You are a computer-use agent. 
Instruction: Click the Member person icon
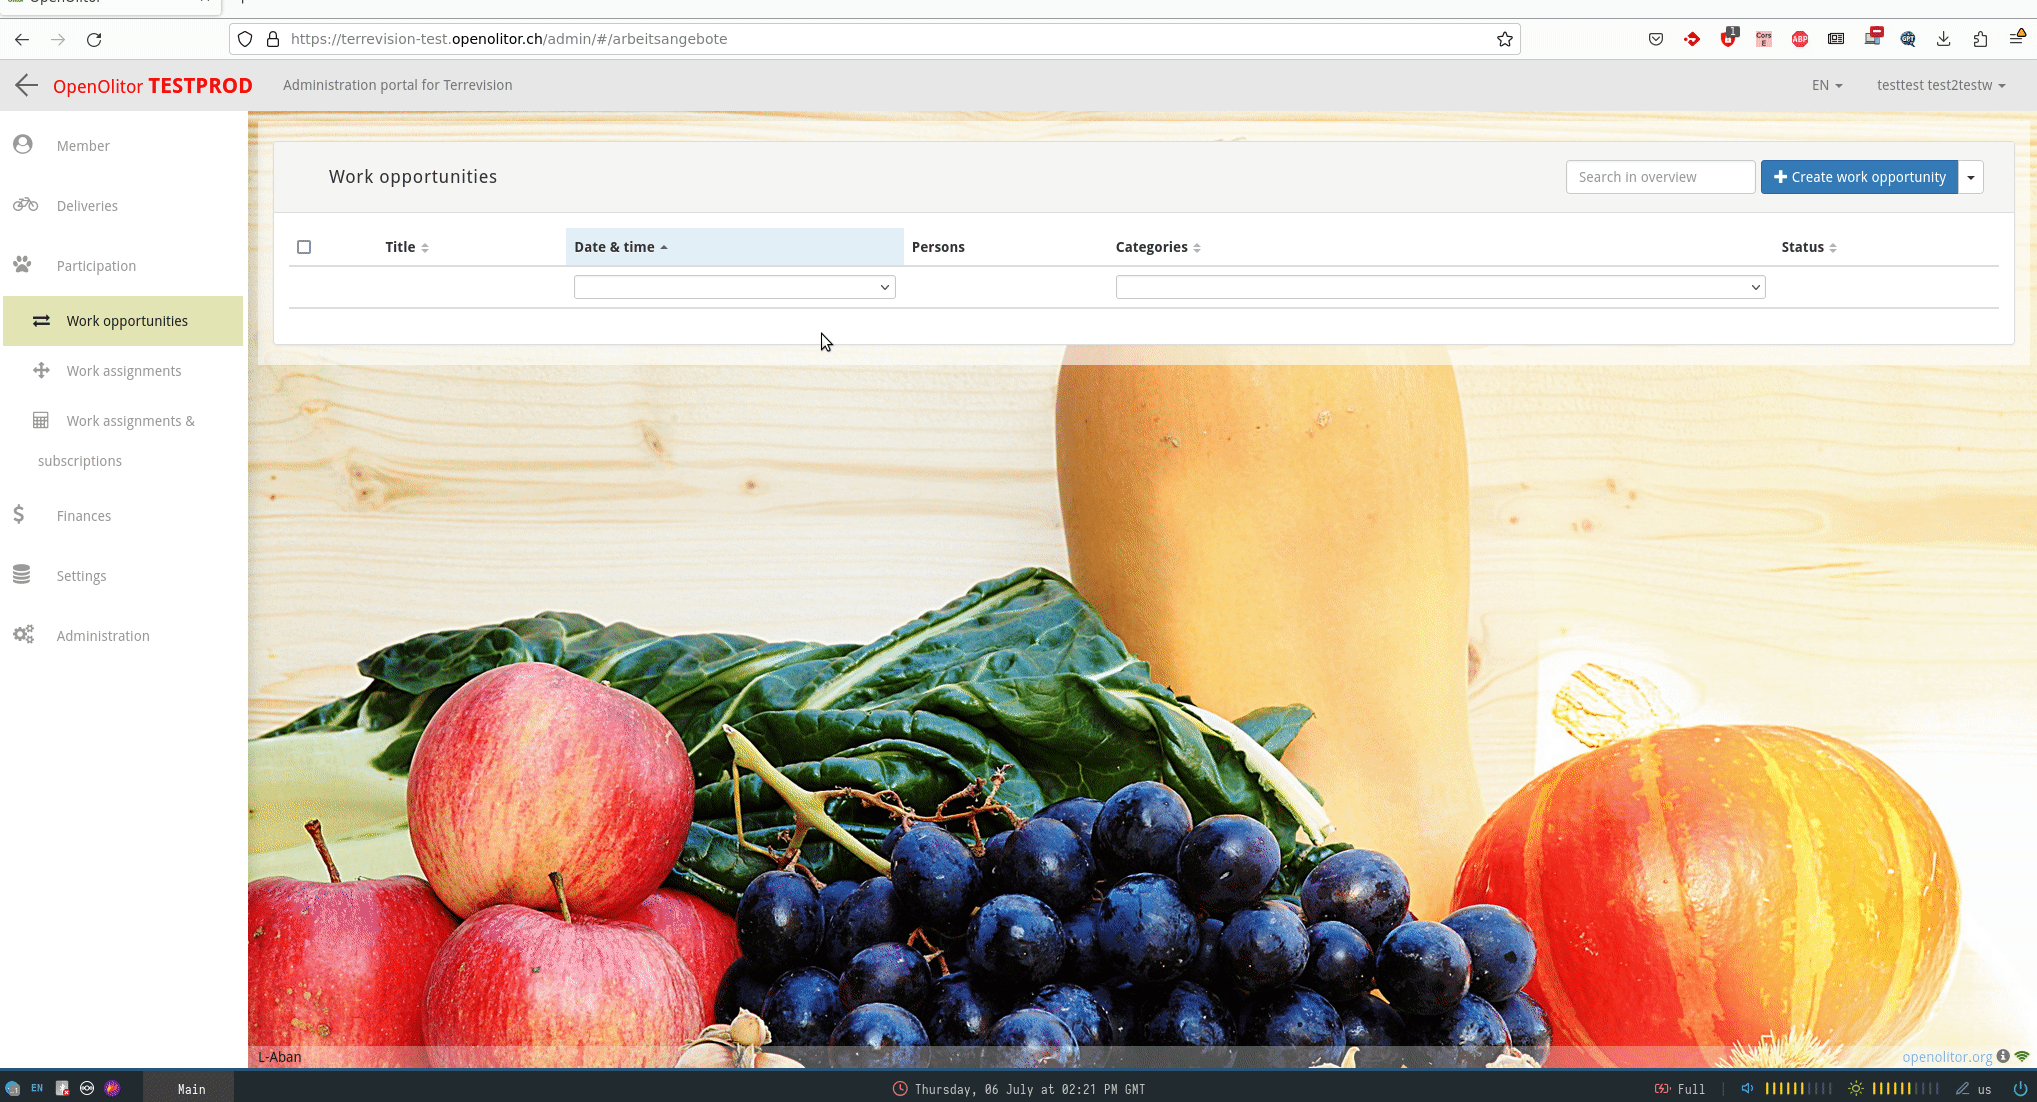pyautogui.click(x=23, y=145)
